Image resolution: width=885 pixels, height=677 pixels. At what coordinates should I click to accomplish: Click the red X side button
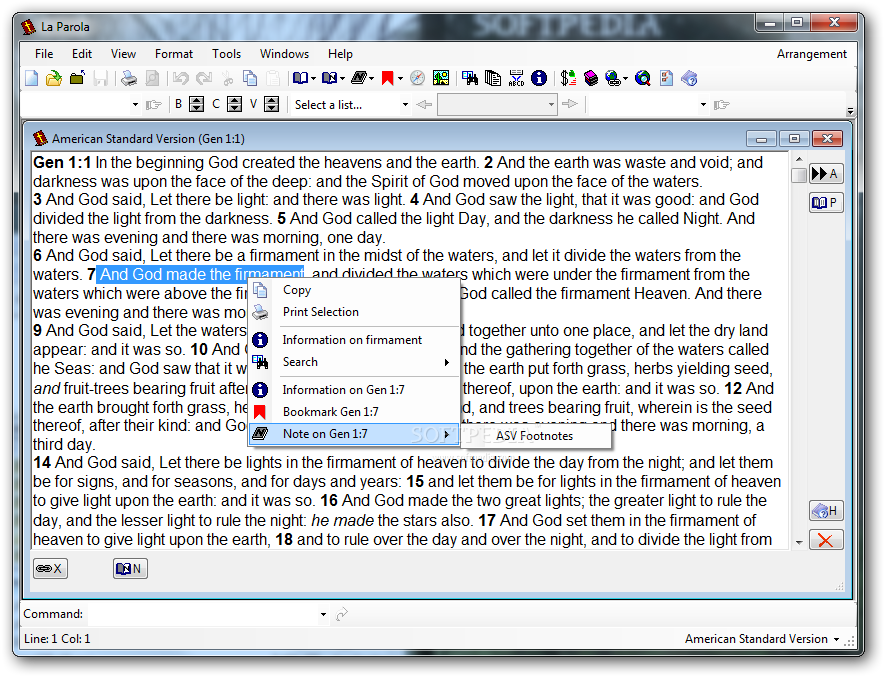coord(825,540)
